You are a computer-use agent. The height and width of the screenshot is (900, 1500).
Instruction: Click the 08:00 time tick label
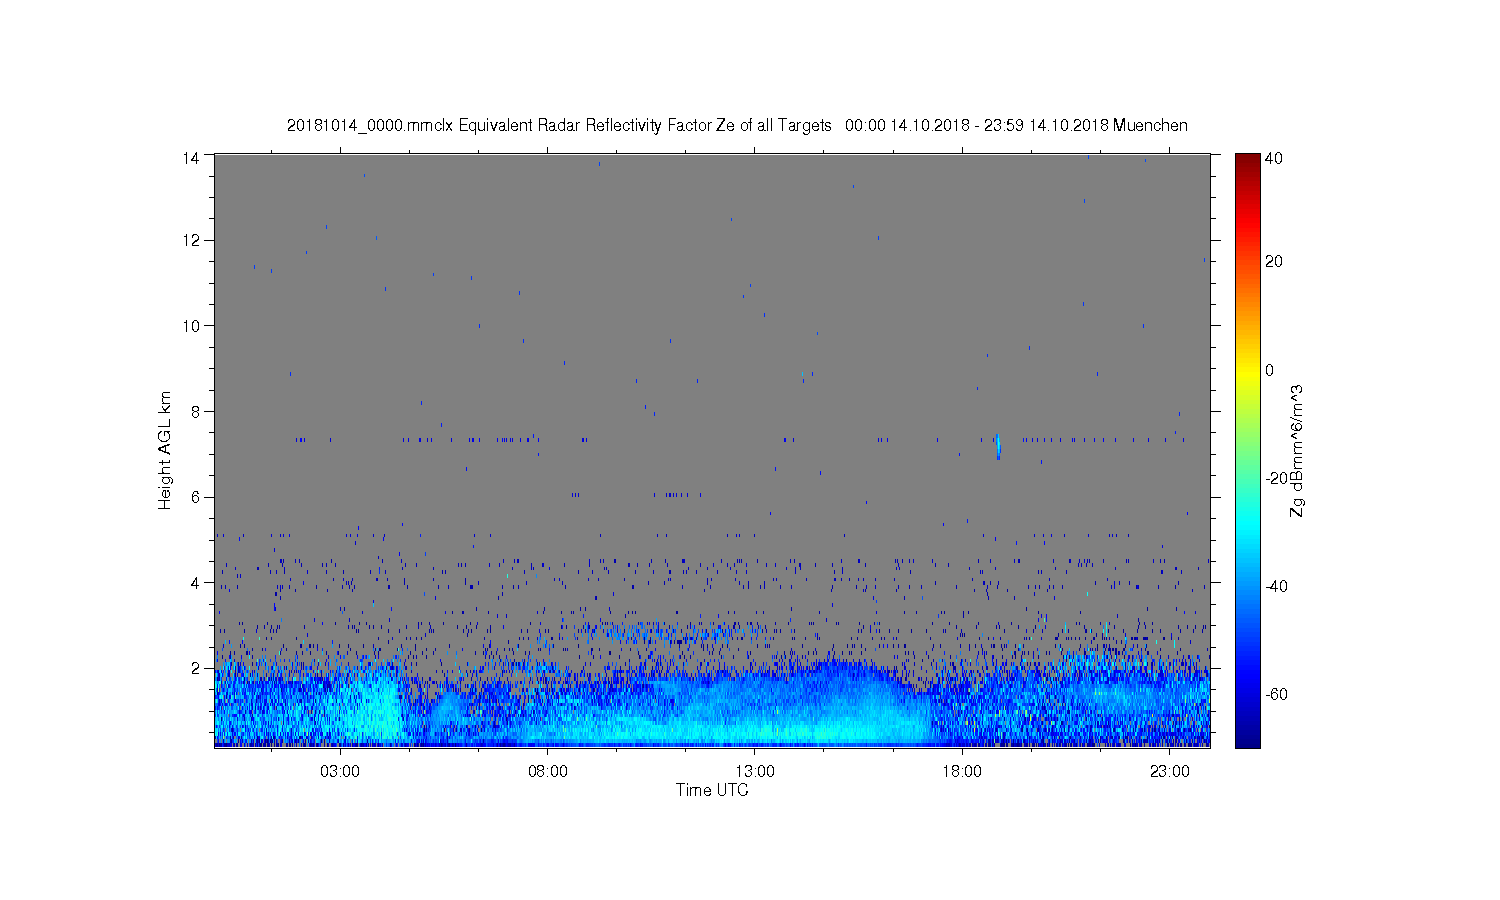coord(548,772)
